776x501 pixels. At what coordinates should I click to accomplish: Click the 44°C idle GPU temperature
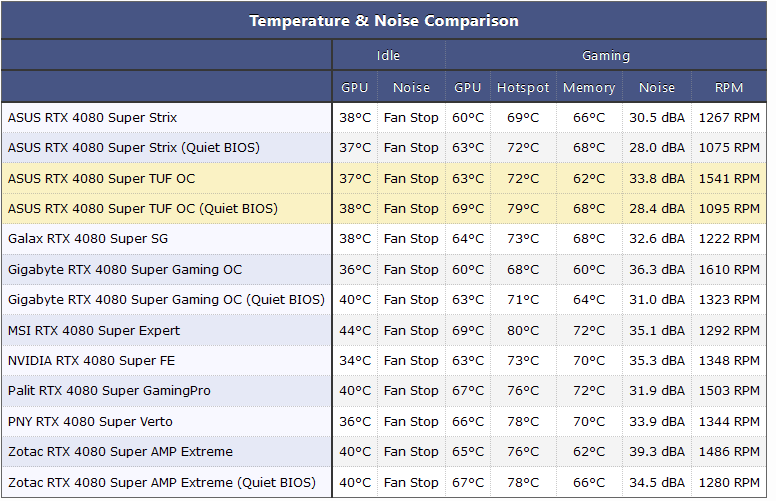tap(355, 330)
